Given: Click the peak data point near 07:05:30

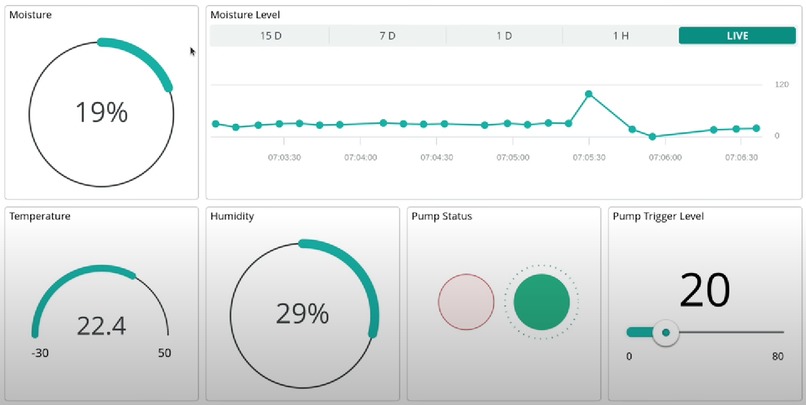Looking at the screenshot, I should pyautogui.click(x=589, y=94).
